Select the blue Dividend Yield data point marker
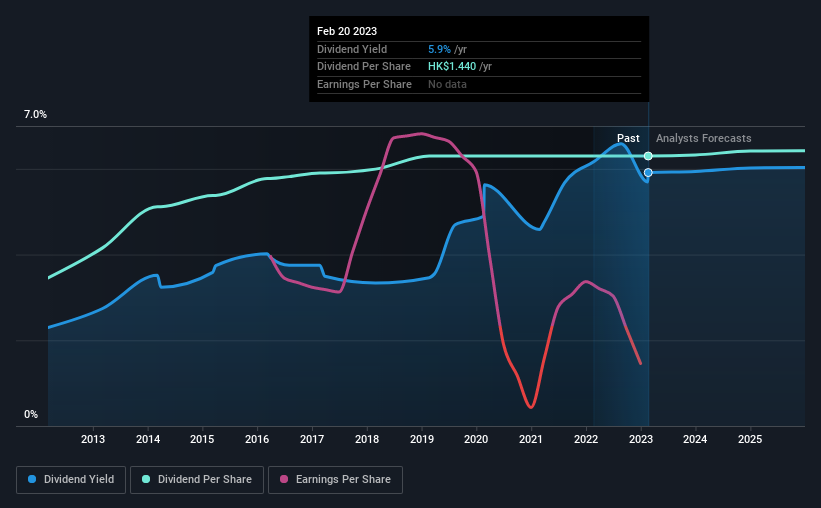The image size is (821, 508). coord(648,173)
